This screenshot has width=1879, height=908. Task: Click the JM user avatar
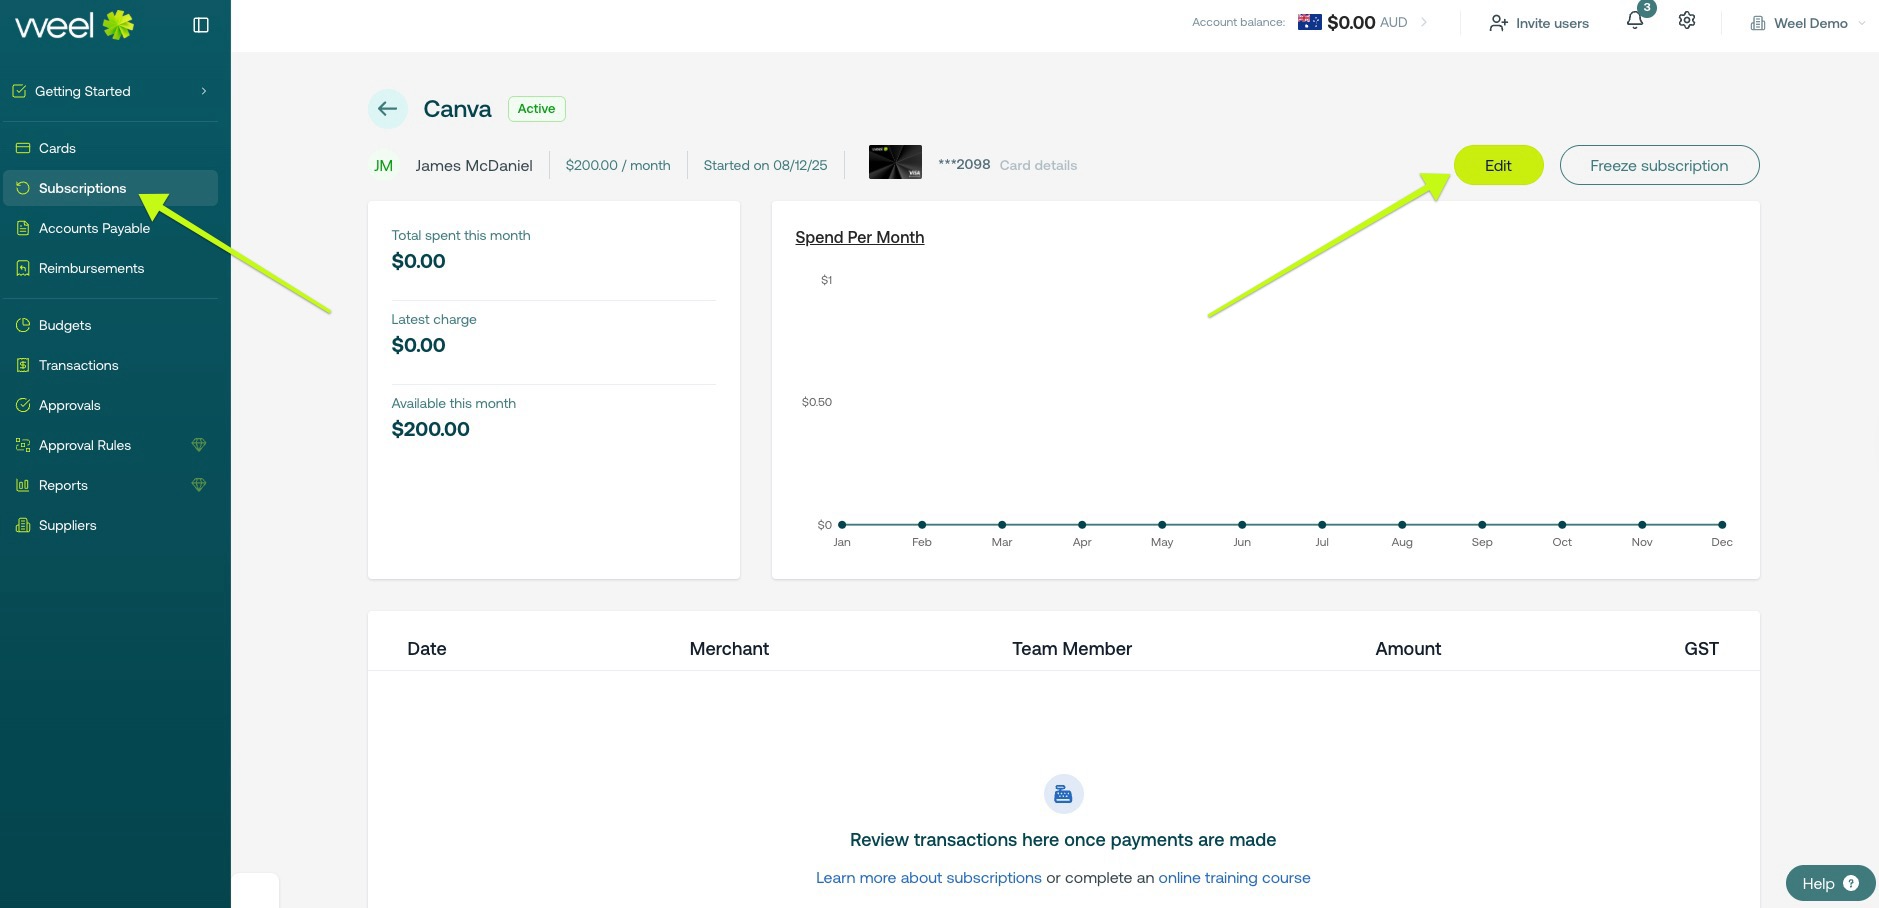point(384,166)
